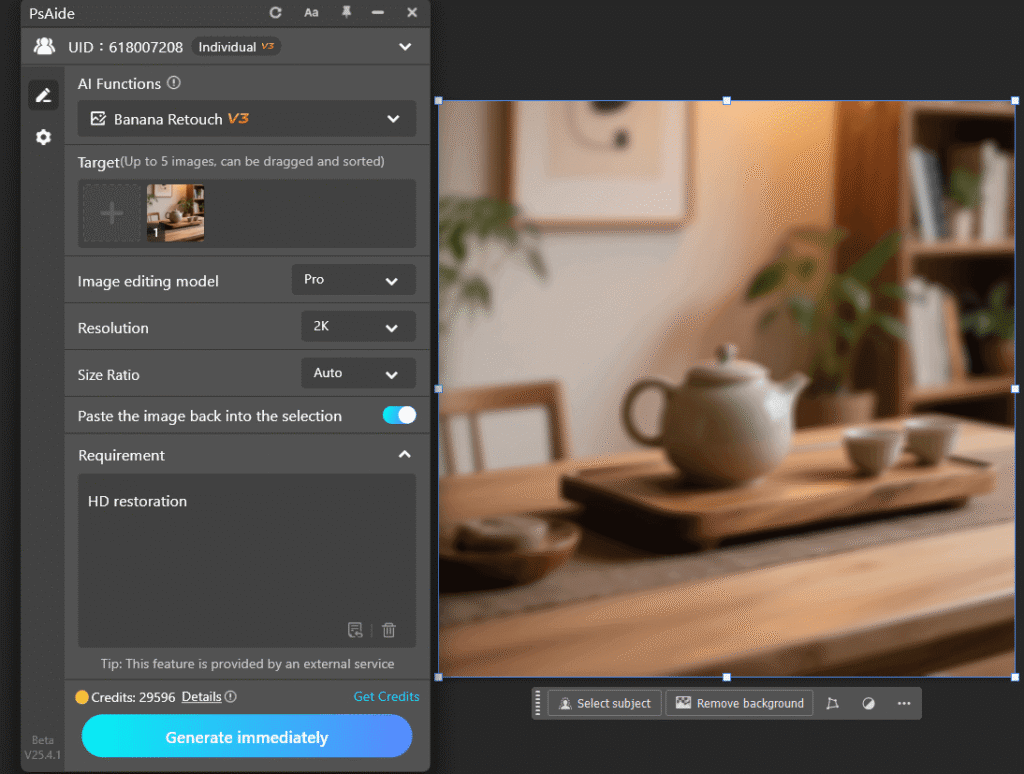Screen dimensions: 1024x774
Task: Collapse the Requirement section
Action: [405, 454]
